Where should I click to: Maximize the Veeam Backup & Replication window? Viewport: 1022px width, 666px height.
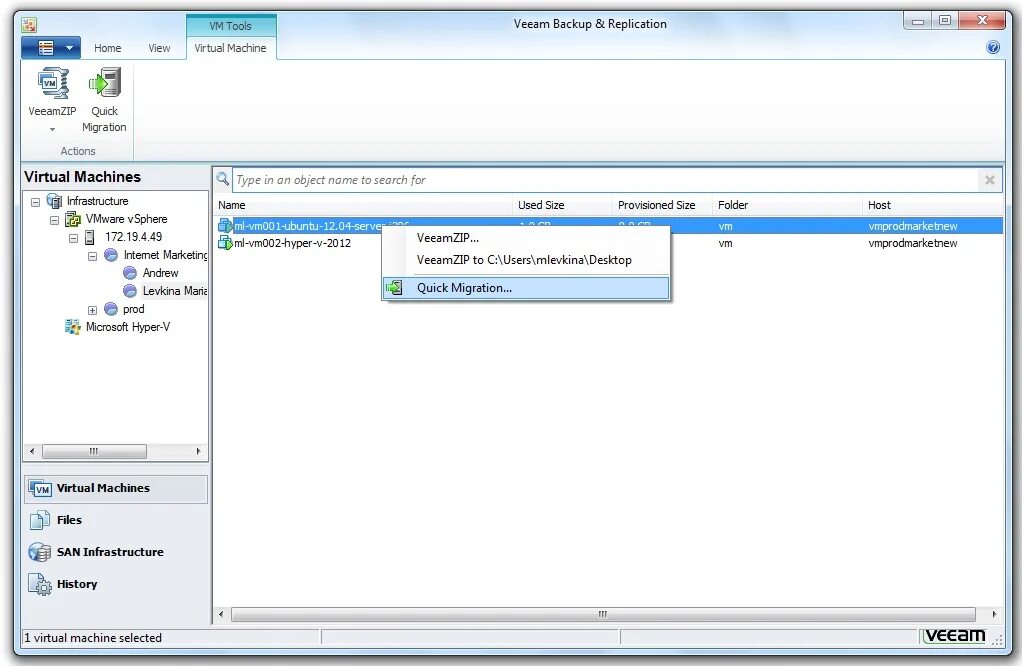tap(944, 20)
